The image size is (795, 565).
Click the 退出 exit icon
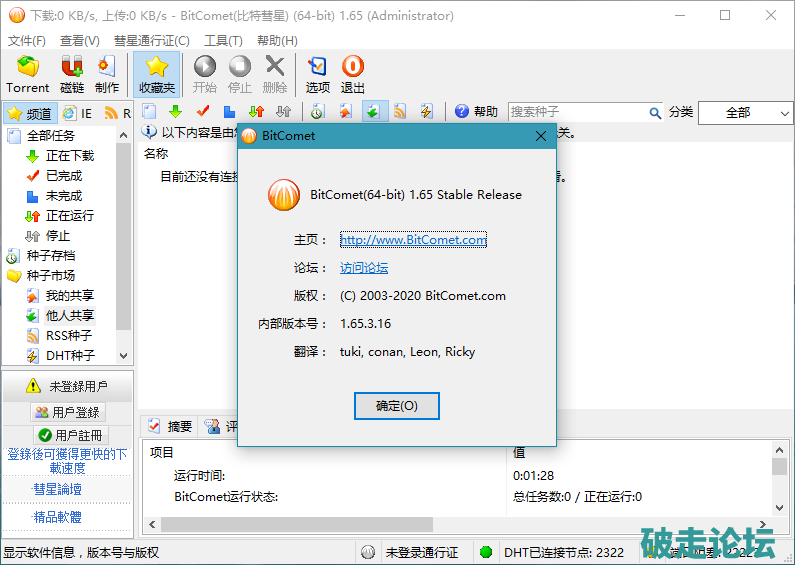pyautogui.click(x=353, y=68)
